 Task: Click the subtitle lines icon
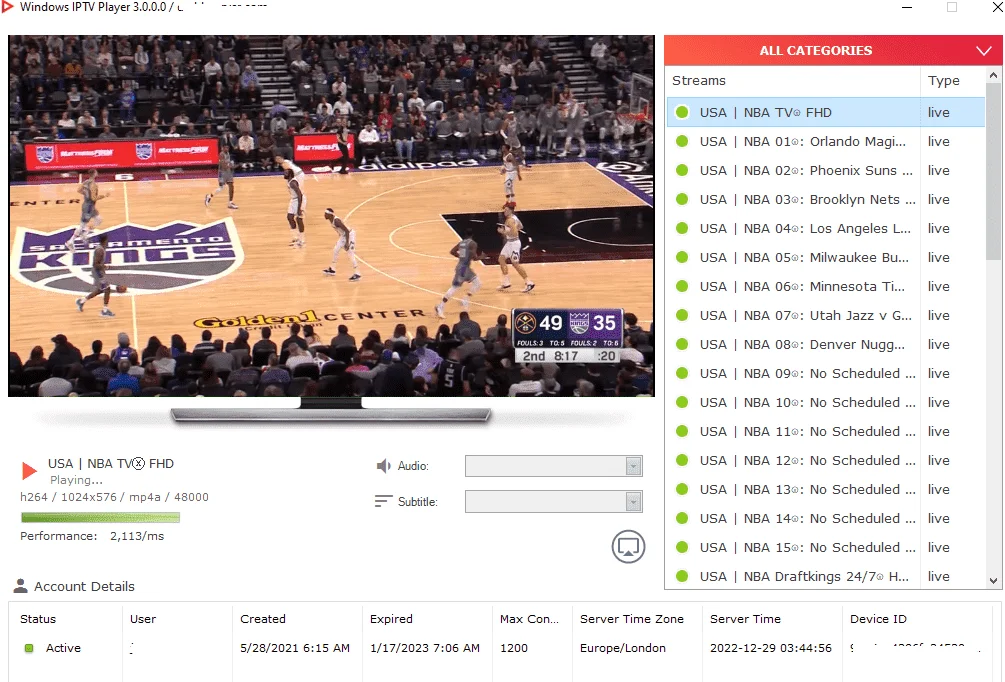pyautogui.click(x=383, y=501)
